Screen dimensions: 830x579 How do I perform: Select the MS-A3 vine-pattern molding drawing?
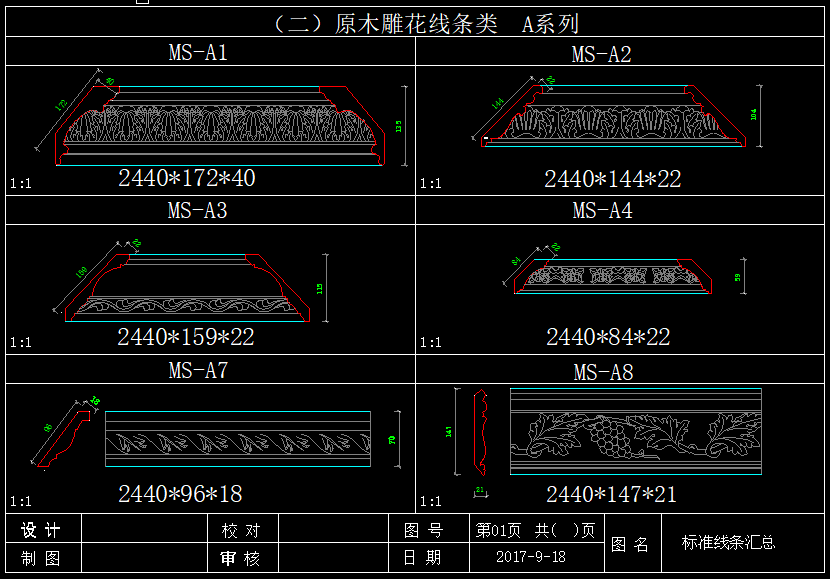(187, 288)
